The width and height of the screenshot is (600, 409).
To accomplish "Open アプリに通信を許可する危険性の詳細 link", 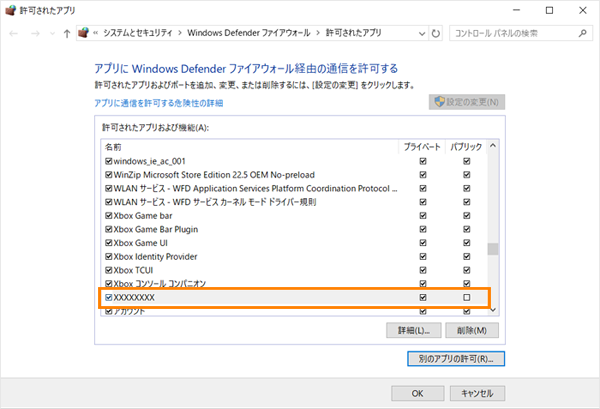I will (159, 103).
